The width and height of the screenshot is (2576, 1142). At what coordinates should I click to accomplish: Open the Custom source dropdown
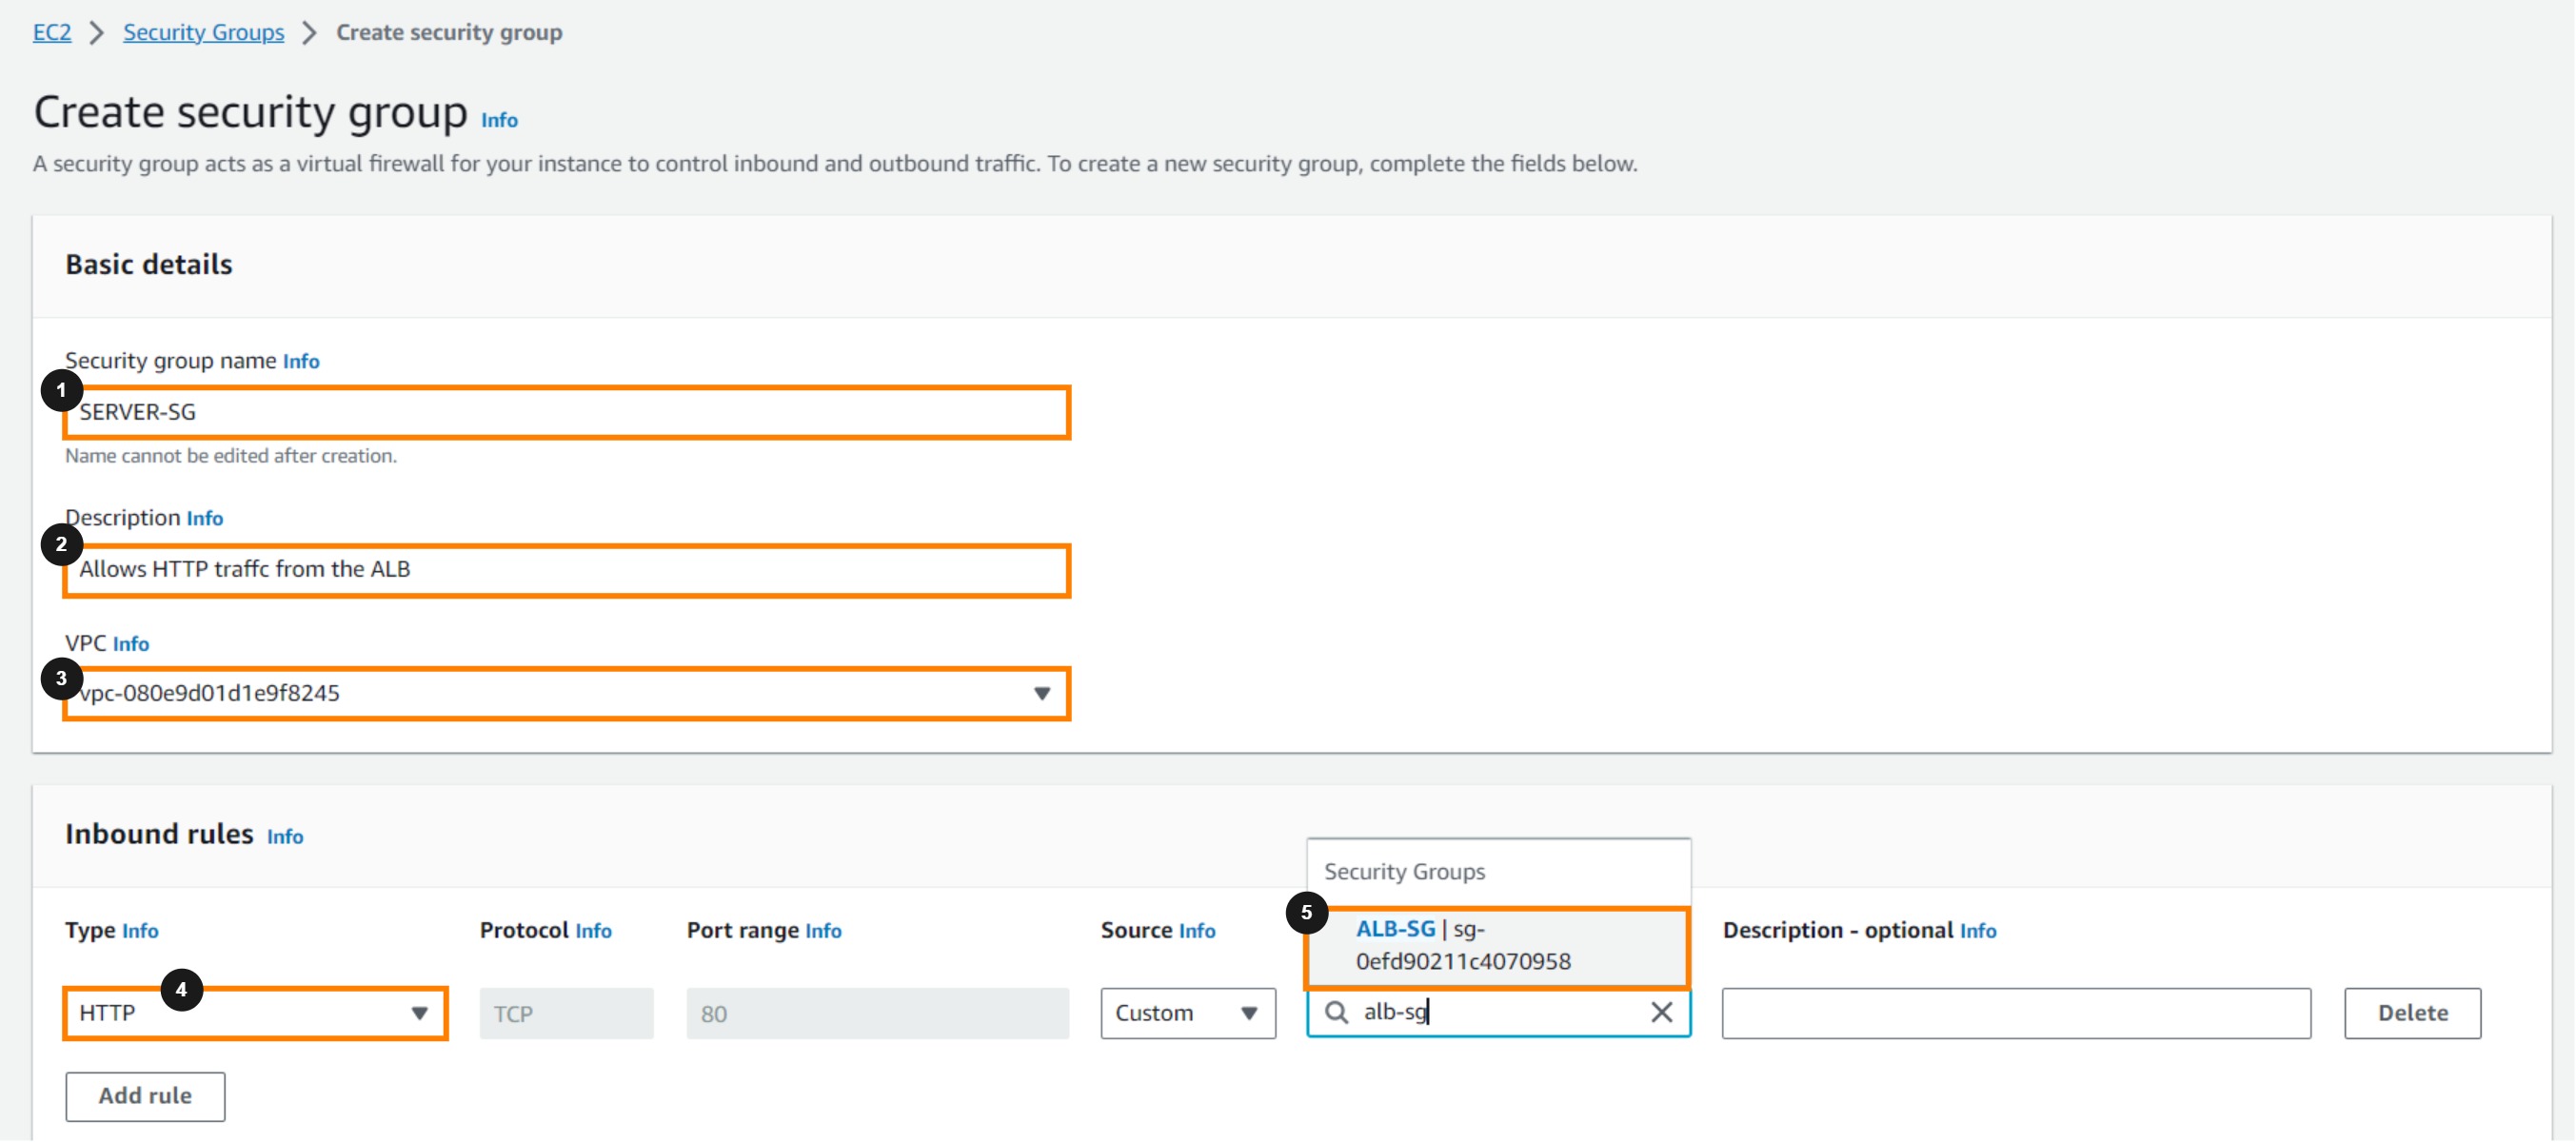(x=1187, y=1013)
